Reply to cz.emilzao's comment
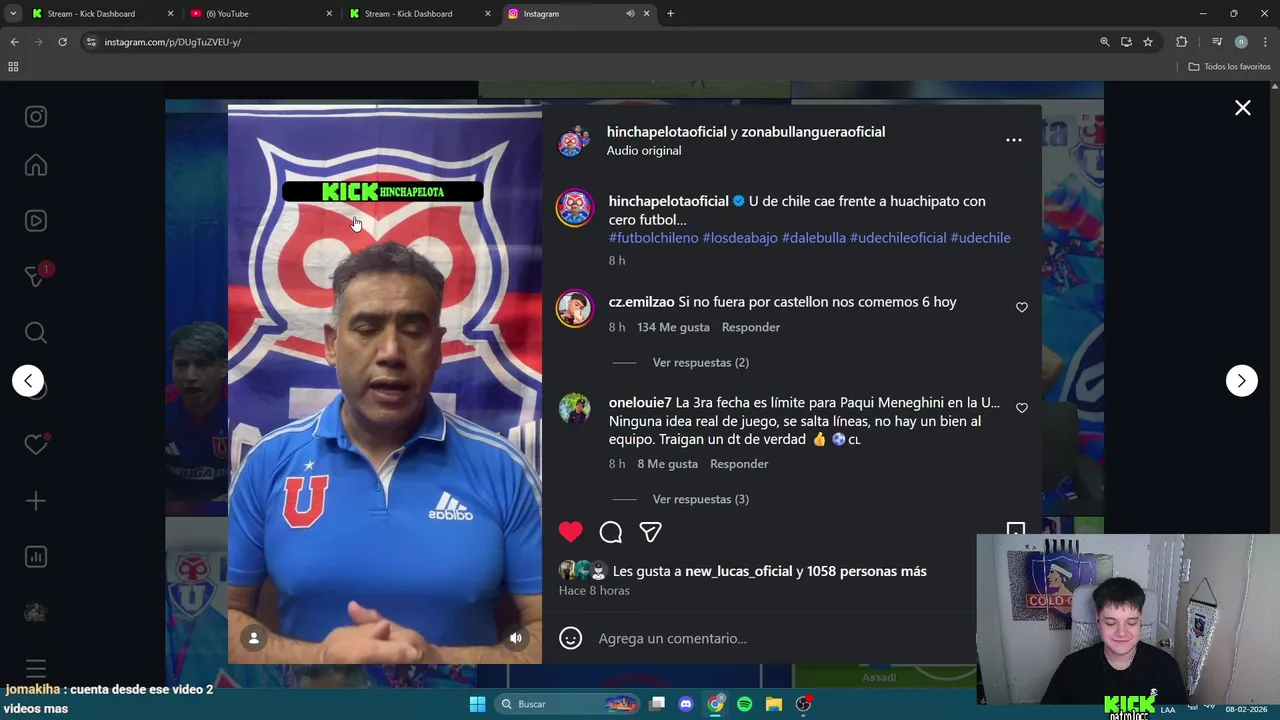The image size is (1280, 720). pyautogui.click(x=751, y=327)
